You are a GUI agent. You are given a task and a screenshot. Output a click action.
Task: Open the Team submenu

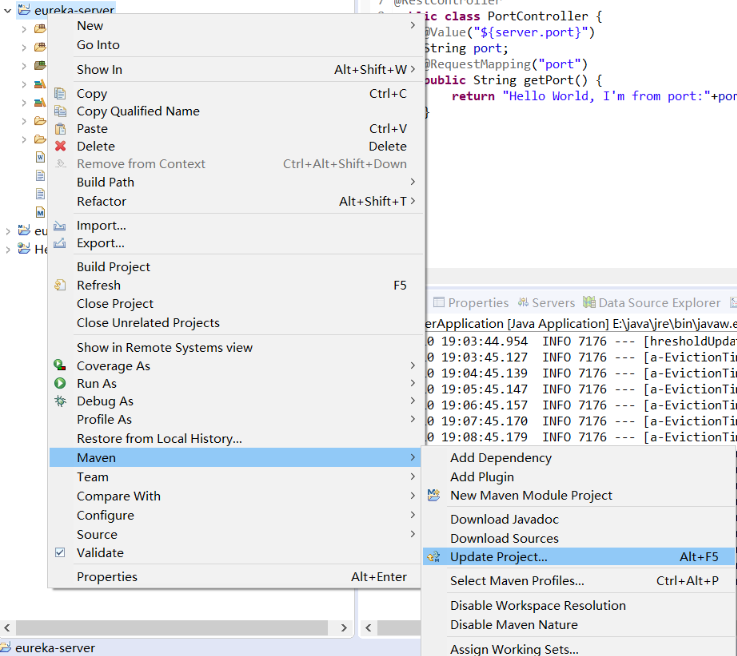pyautogui.click(x=235, y=477)
